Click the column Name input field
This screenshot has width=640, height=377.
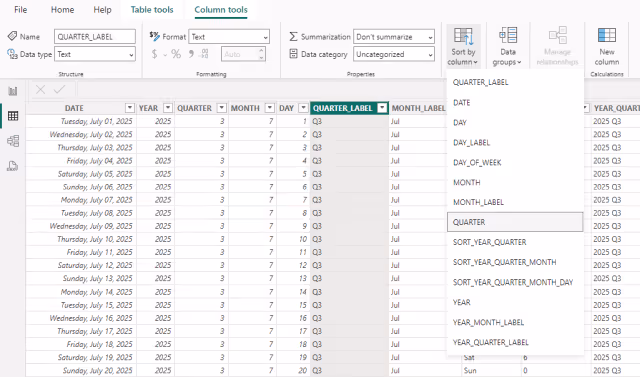95,37
